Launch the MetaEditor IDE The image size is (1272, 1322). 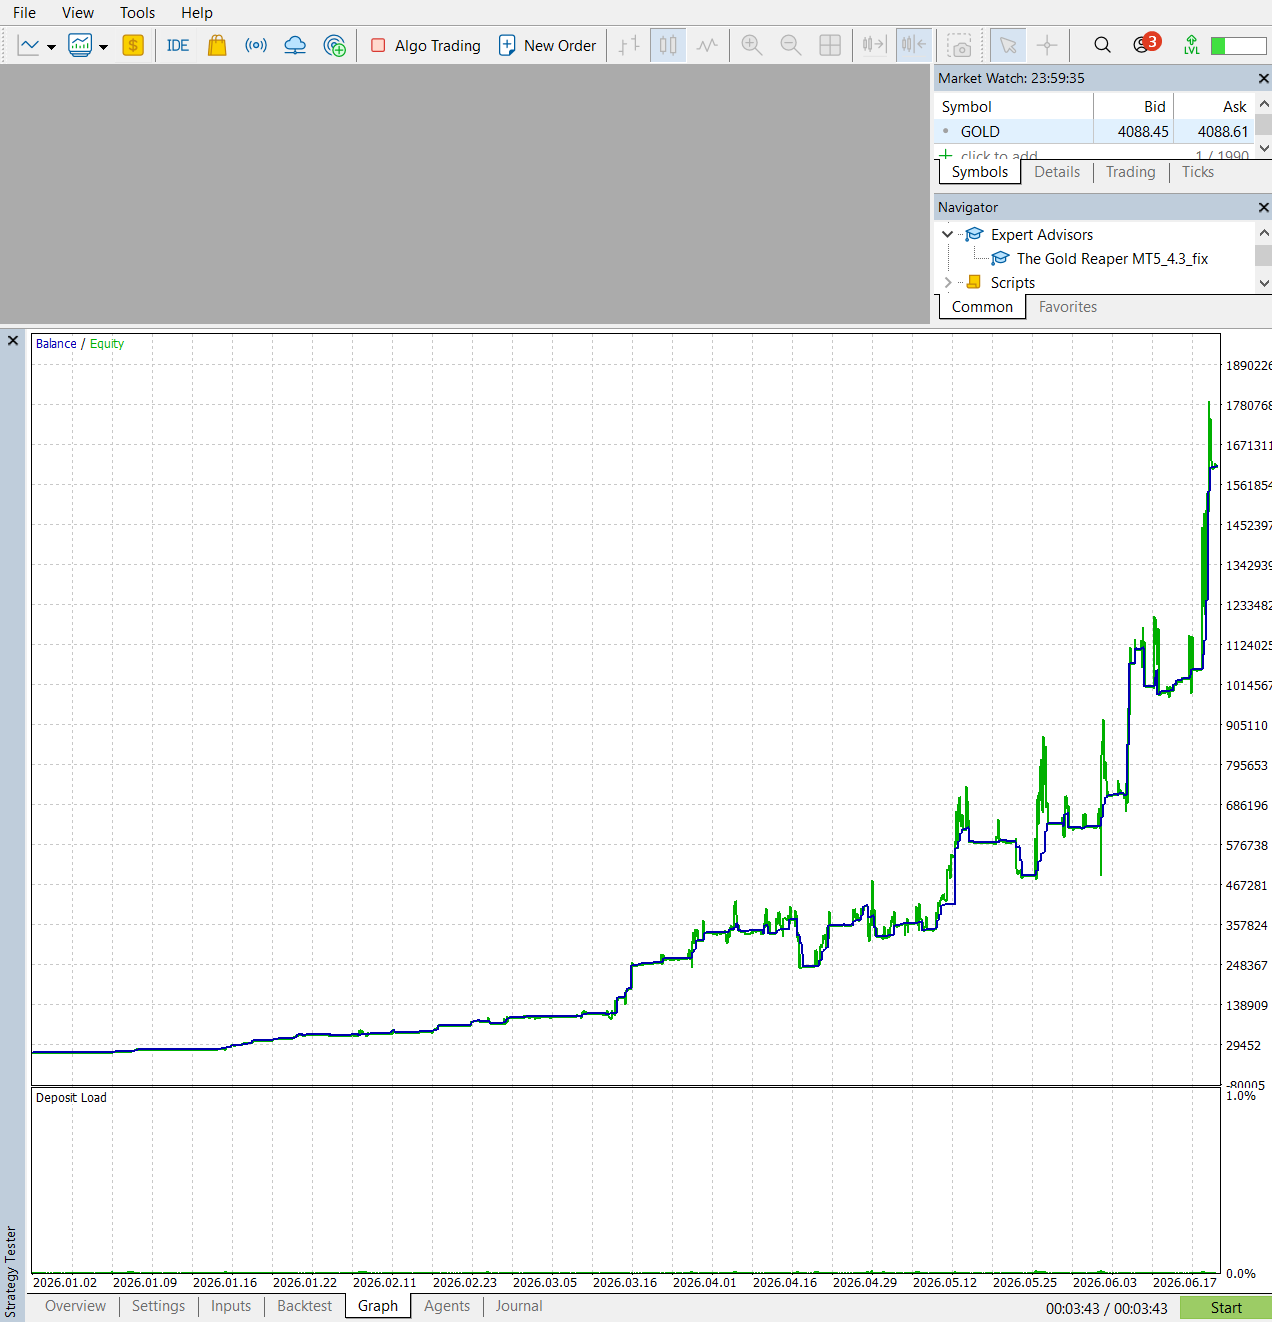(x=178, y=46)
